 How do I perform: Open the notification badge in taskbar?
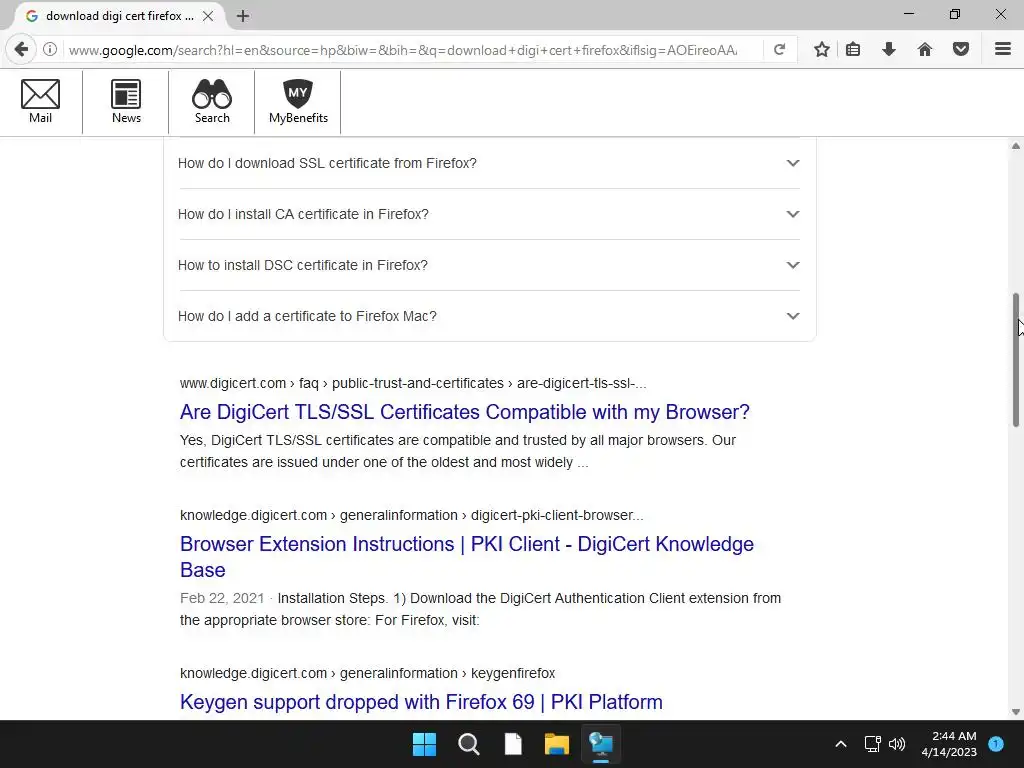[x=996, y=743]
